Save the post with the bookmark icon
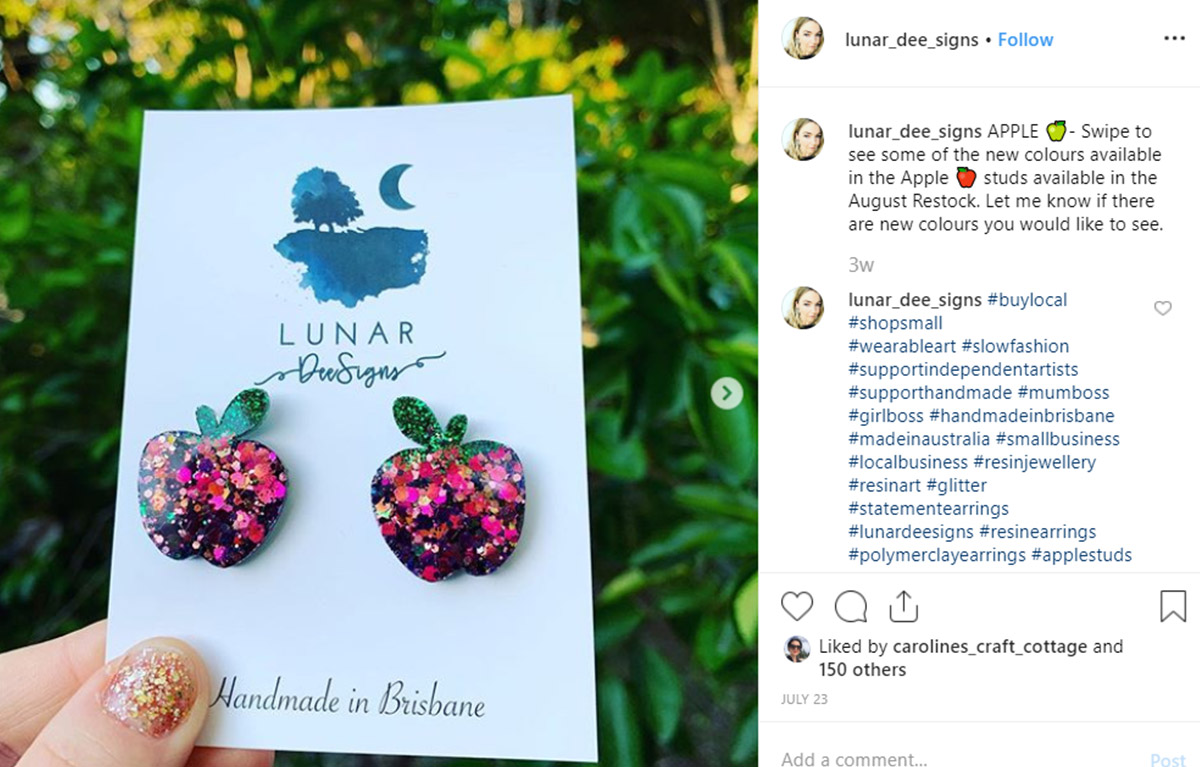This screenshot has height=767, width=1200. [x=1173, y=606]
